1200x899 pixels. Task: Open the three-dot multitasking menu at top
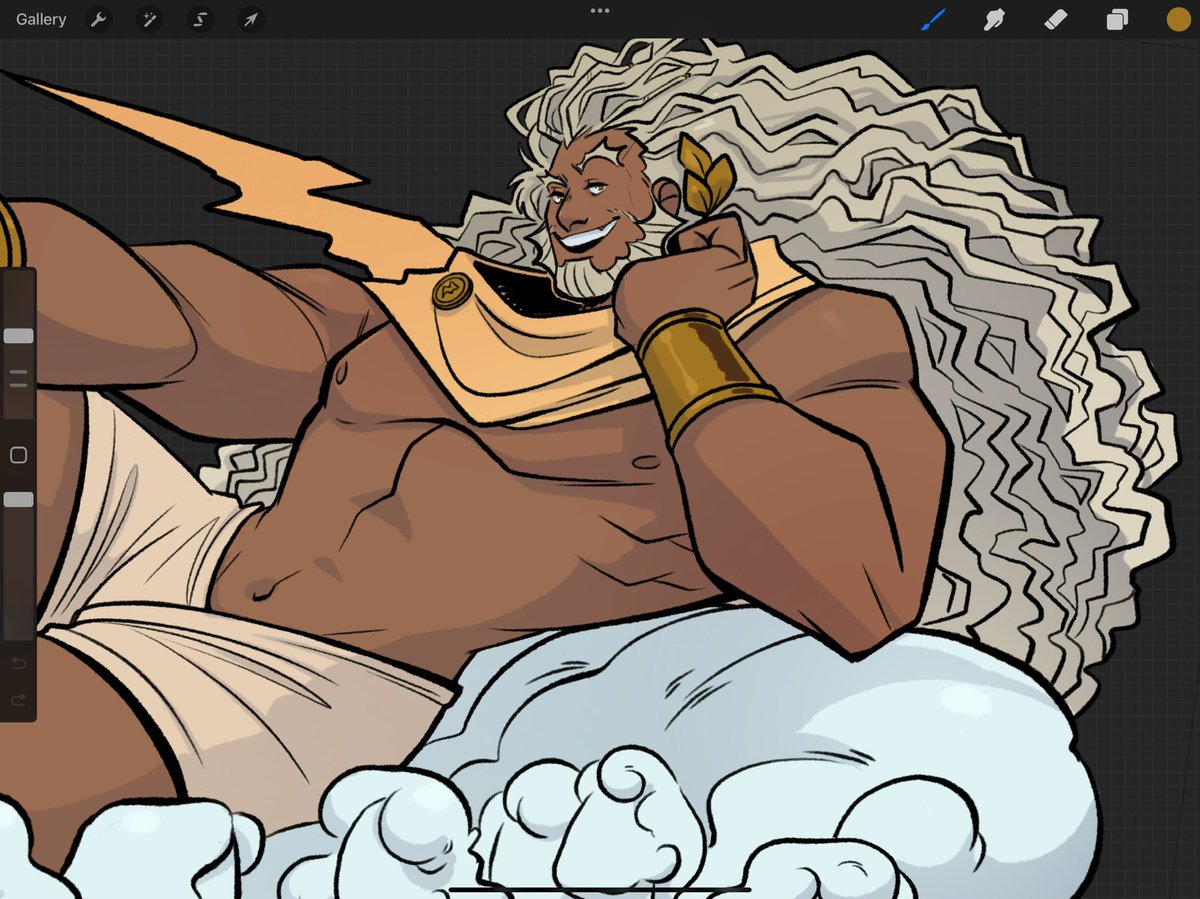click(x=600, y=11)
